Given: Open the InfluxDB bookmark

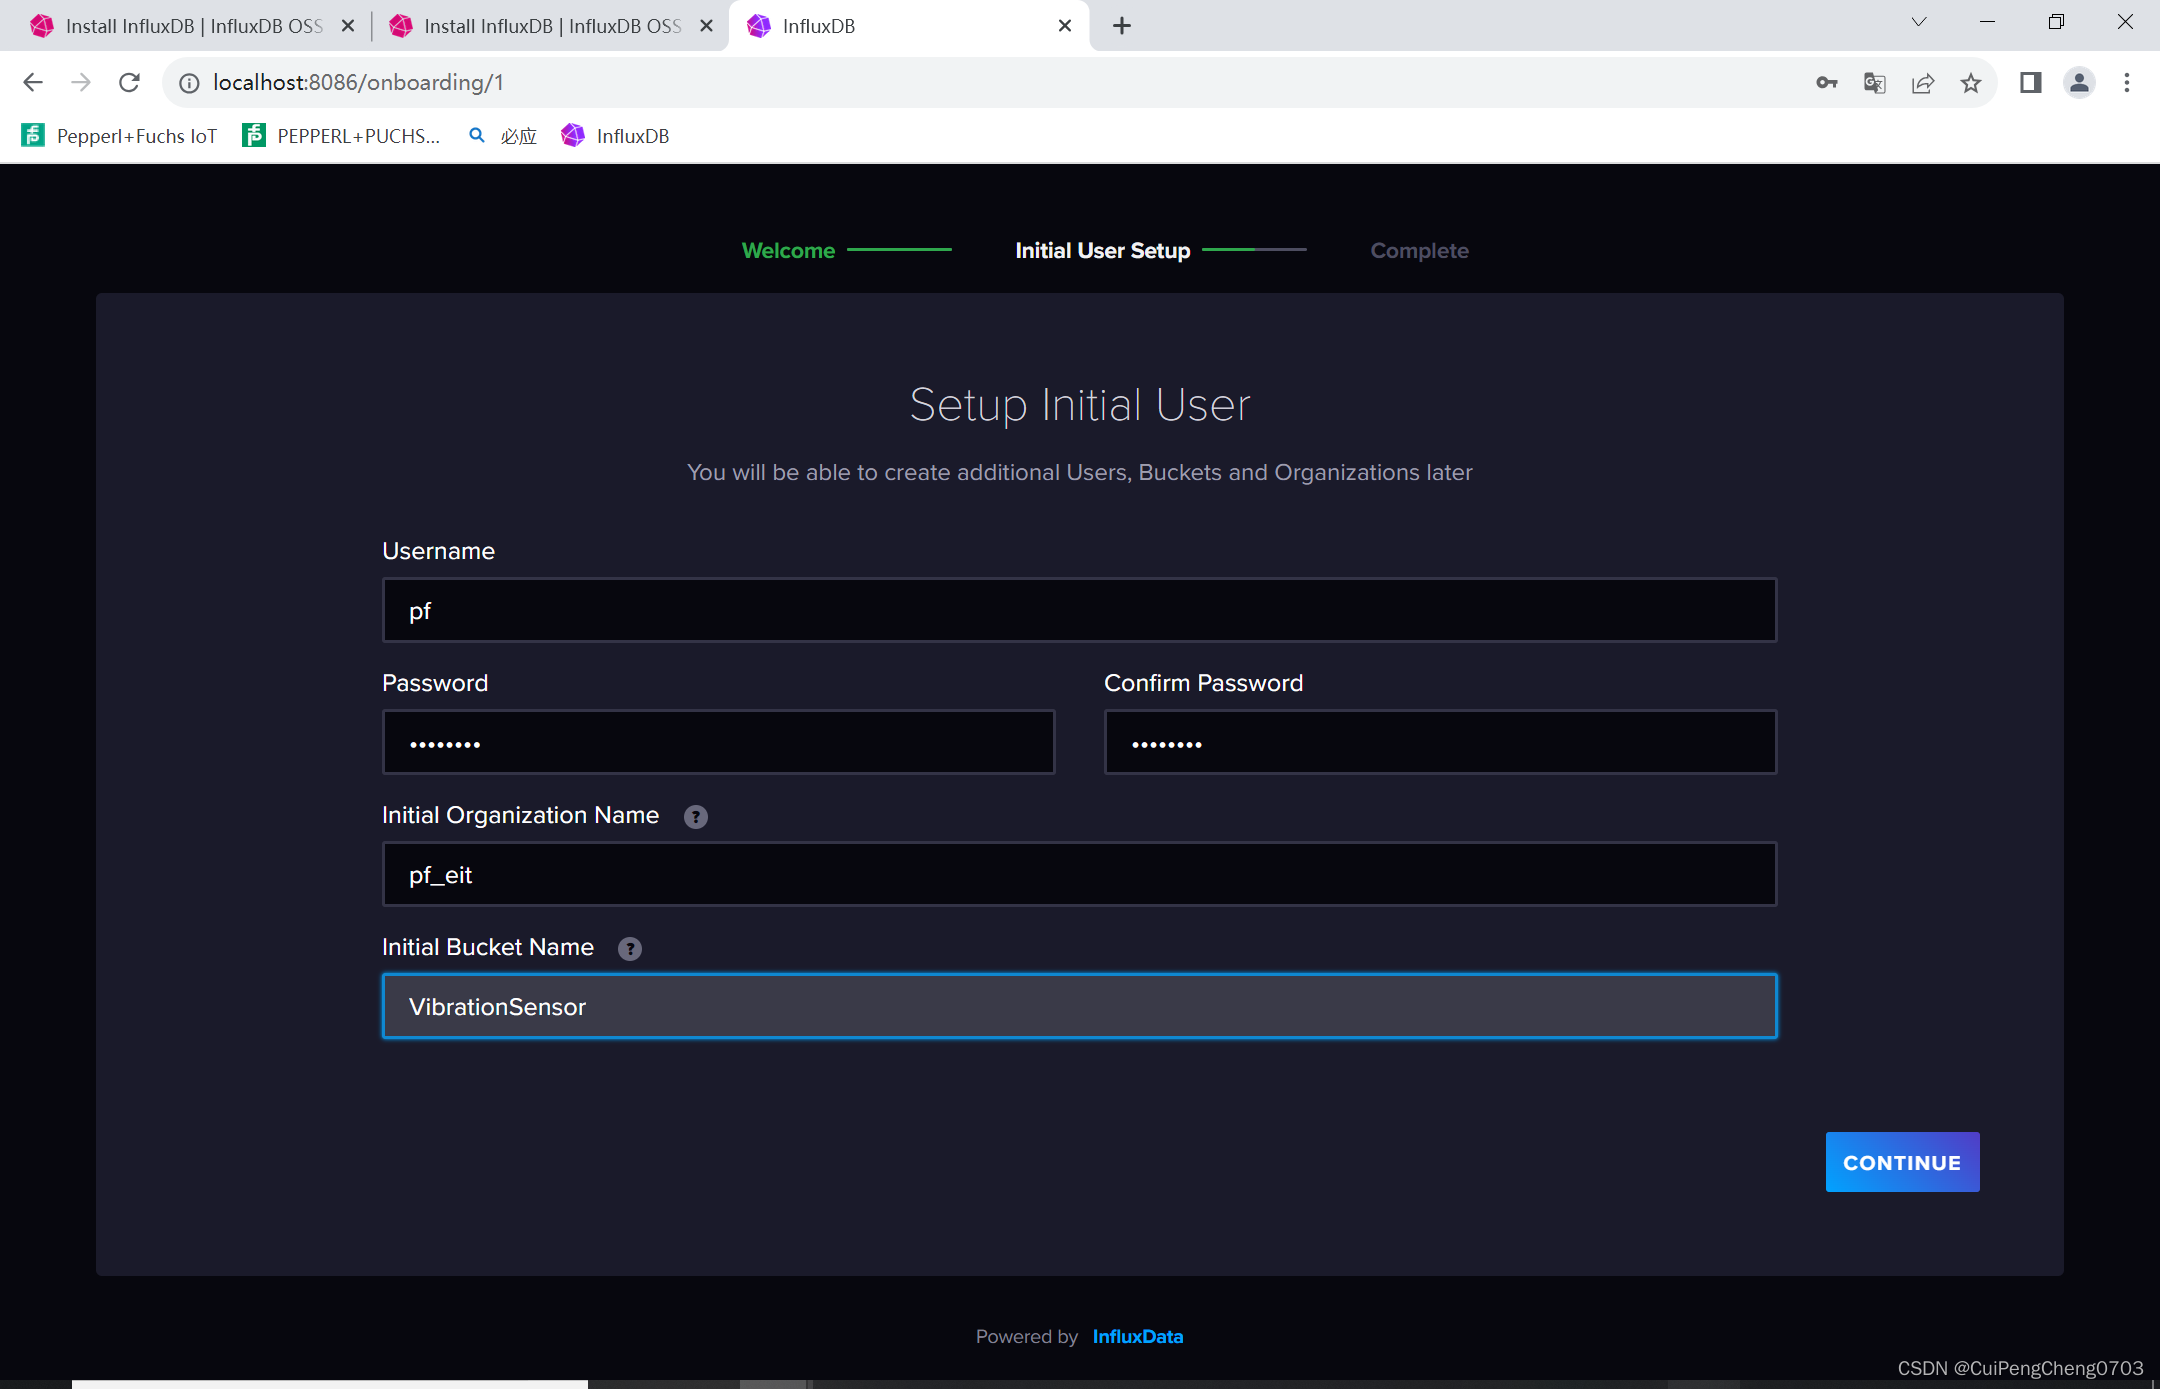Looking at the screenshot, I should coord(616,136).
